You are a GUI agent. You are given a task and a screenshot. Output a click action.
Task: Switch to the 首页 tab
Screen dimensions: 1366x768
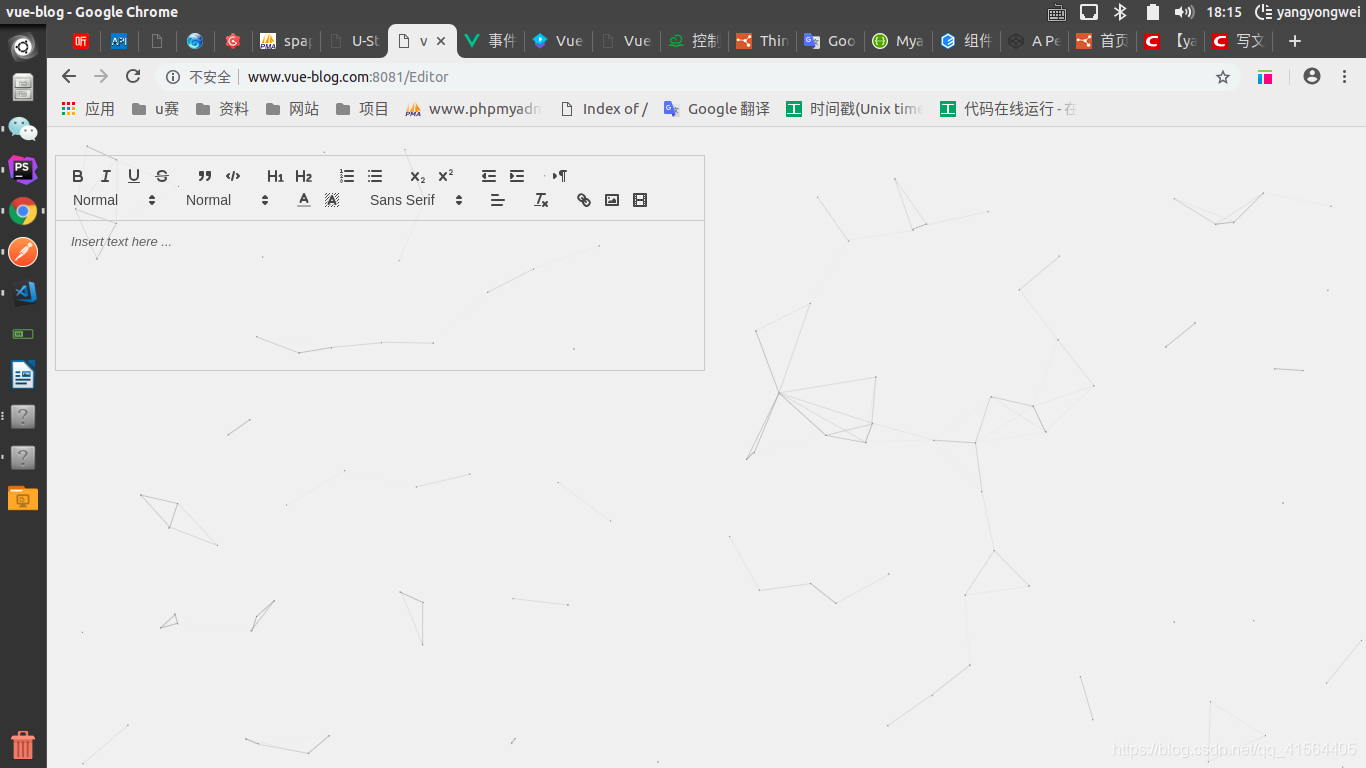(1102, 41)
